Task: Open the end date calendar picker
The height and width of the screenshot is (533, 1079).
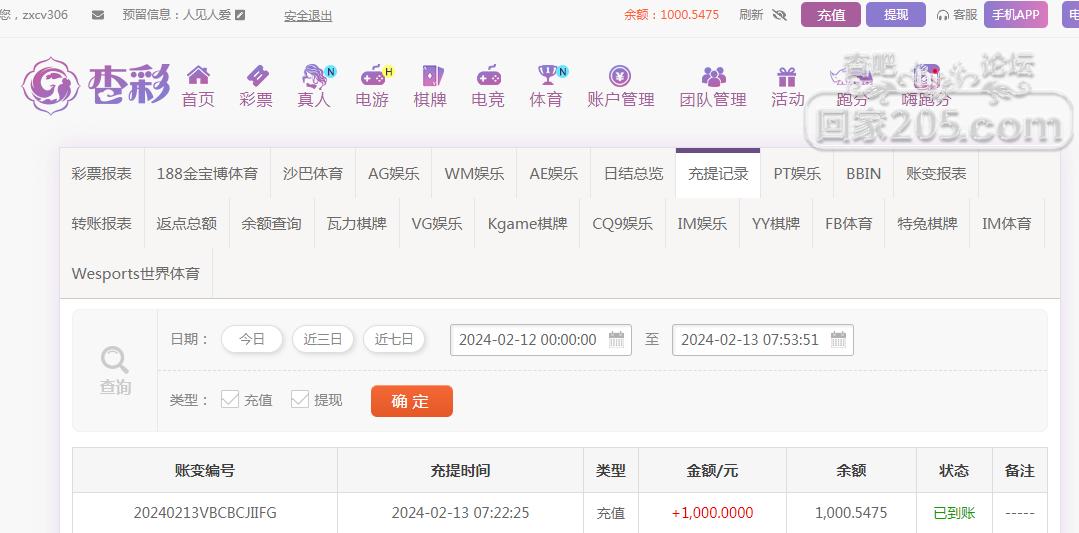Action: (838, 339)
